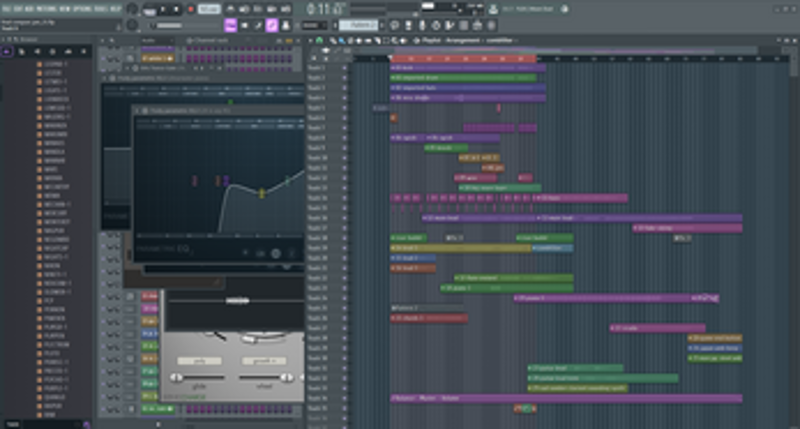The height and width of the screenshot is (429, 800).
Task: Select the Playlist Slice tool
Action: (378, 40)
